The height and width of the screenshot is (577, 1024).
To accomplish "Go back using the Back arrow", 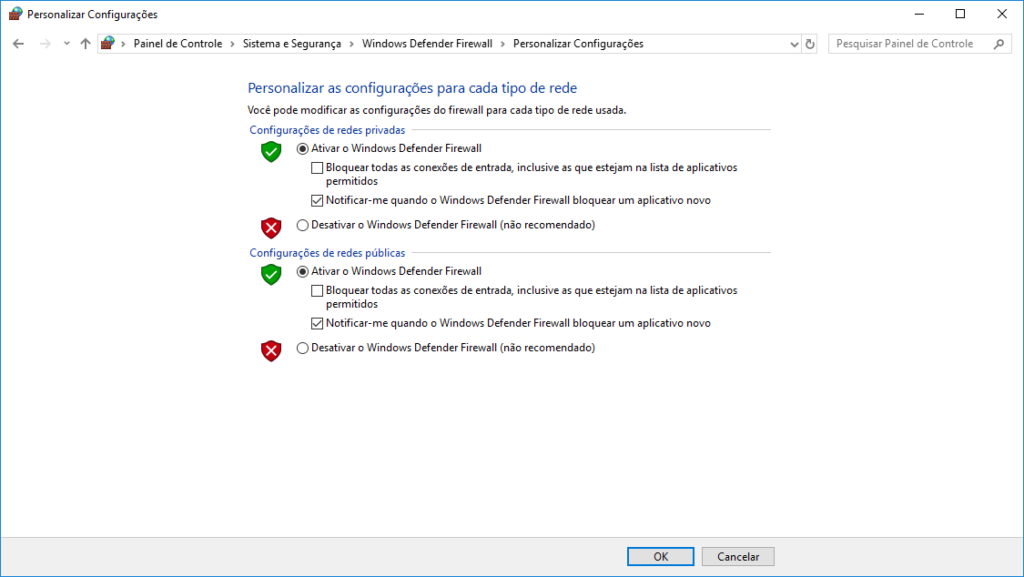I will click(x=18, y=44).
